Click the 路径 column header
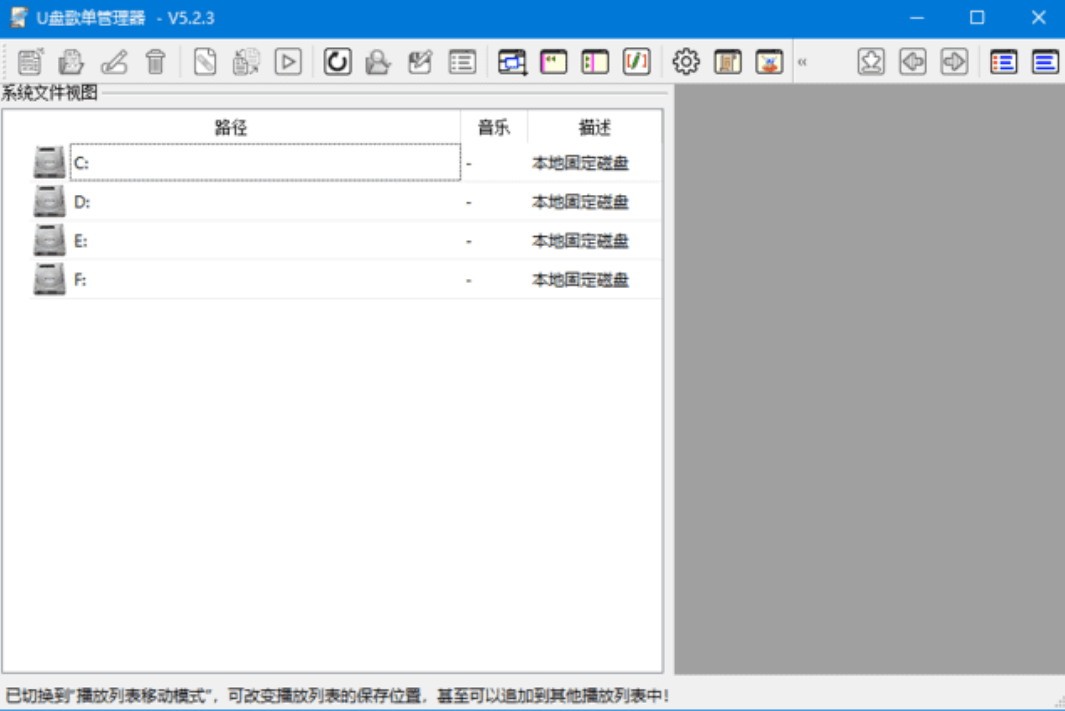Image resolution: width=1065 pixels, height=711 pixels. pyautogui.click(x=230, y=126)
